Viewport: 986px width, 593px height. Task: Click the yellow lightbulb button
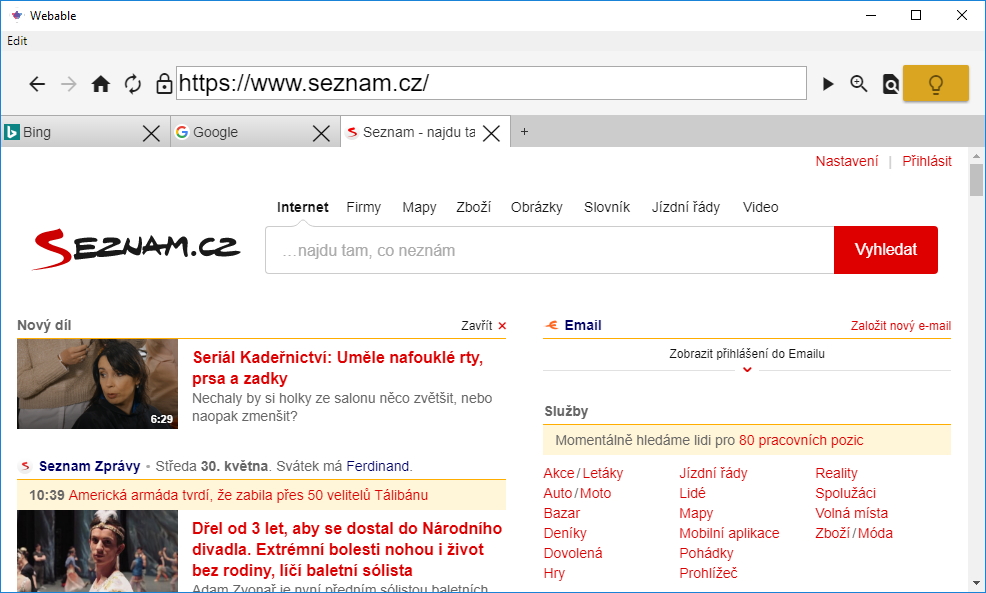coord(936,84)
